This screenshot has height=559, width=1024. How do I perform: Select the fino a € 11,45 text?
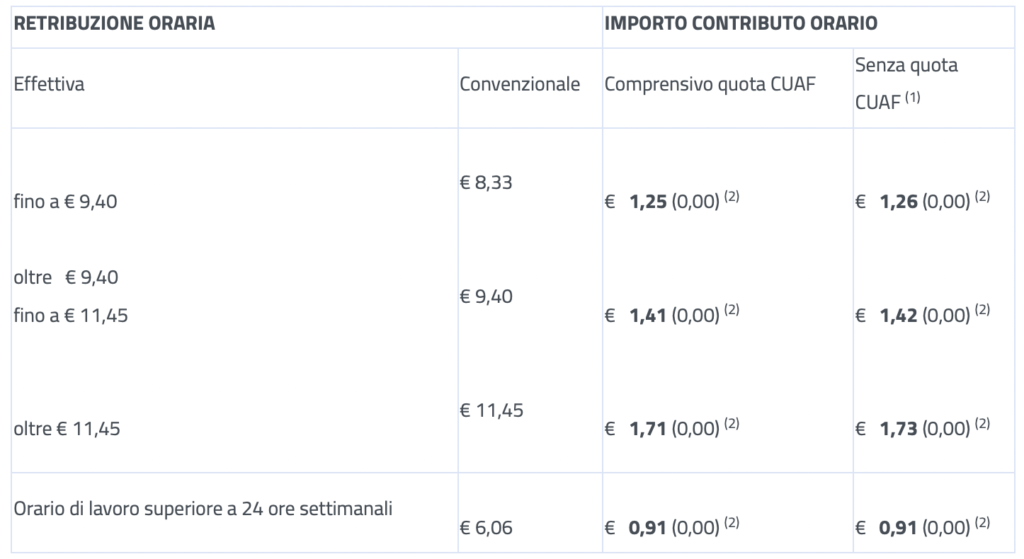click(71, 316)
